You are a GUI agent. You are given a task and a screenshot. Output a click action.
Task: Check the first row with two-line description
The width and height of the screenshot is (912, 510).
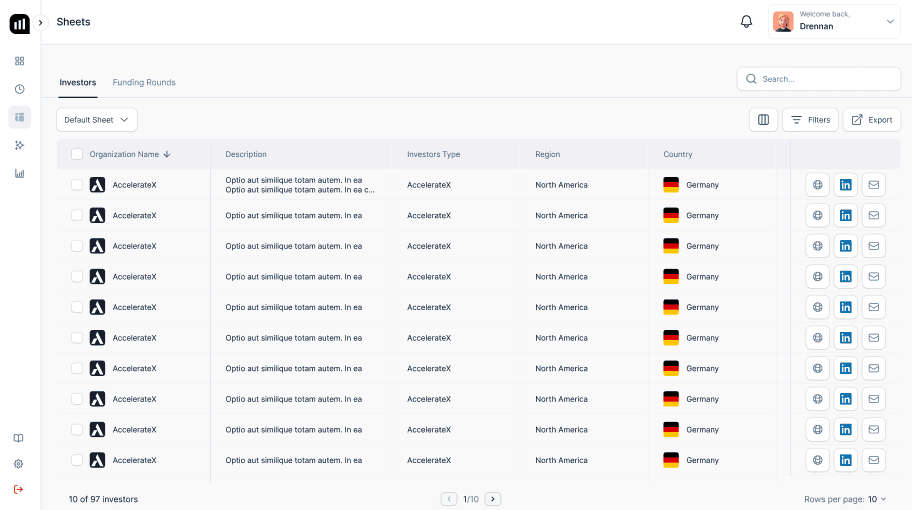click(77, 185)
